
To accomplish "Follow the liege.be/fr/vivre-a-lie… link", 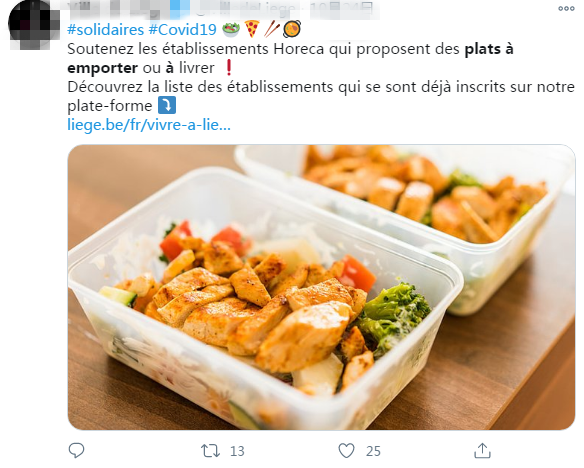I will (x=149, y=124).
